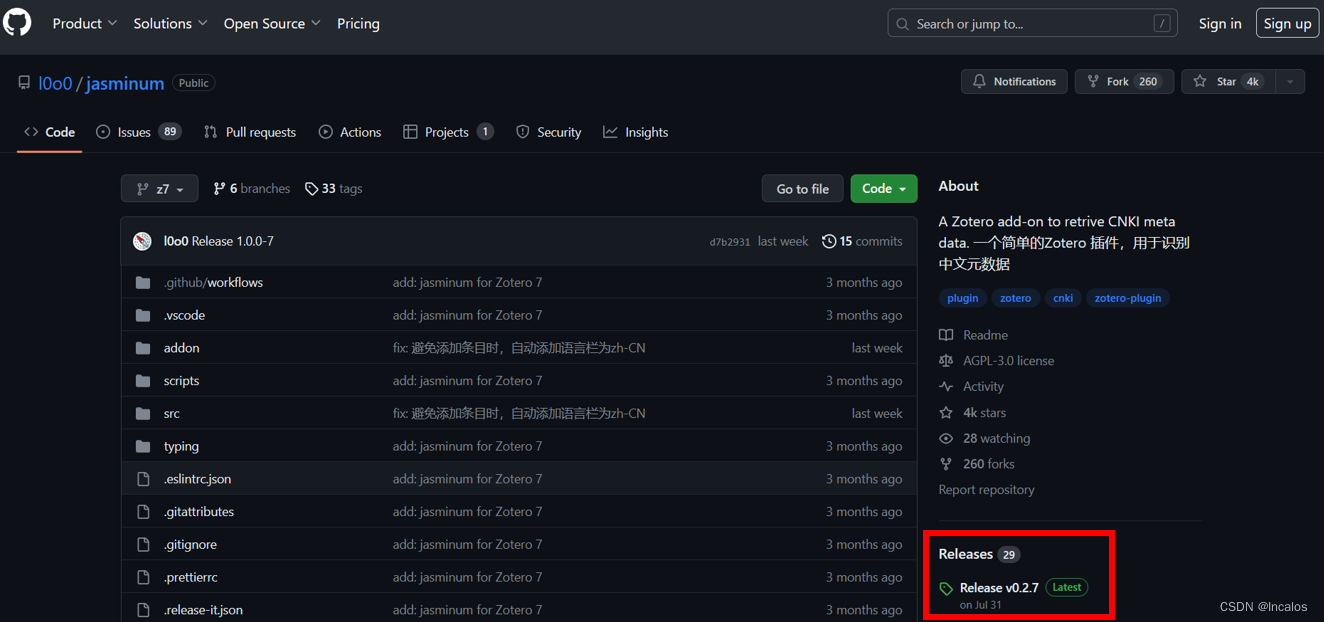1324x622 pixels.
Task: Click the .prettierrc file icon
Action: click(143, 577)
